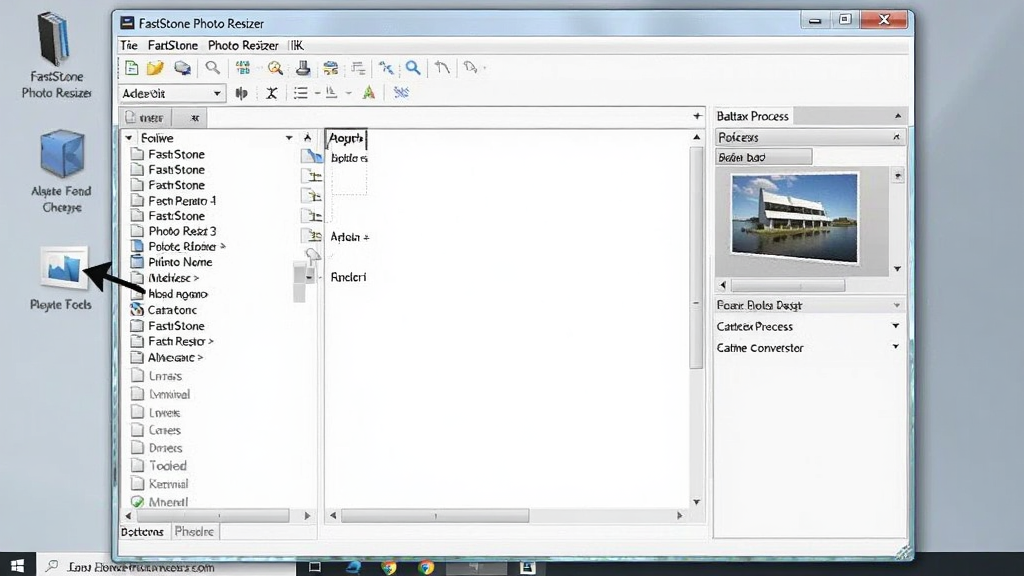Click the gray magnifier toolbar icon
1024x576 pixels.
click(x=212, y=68)
